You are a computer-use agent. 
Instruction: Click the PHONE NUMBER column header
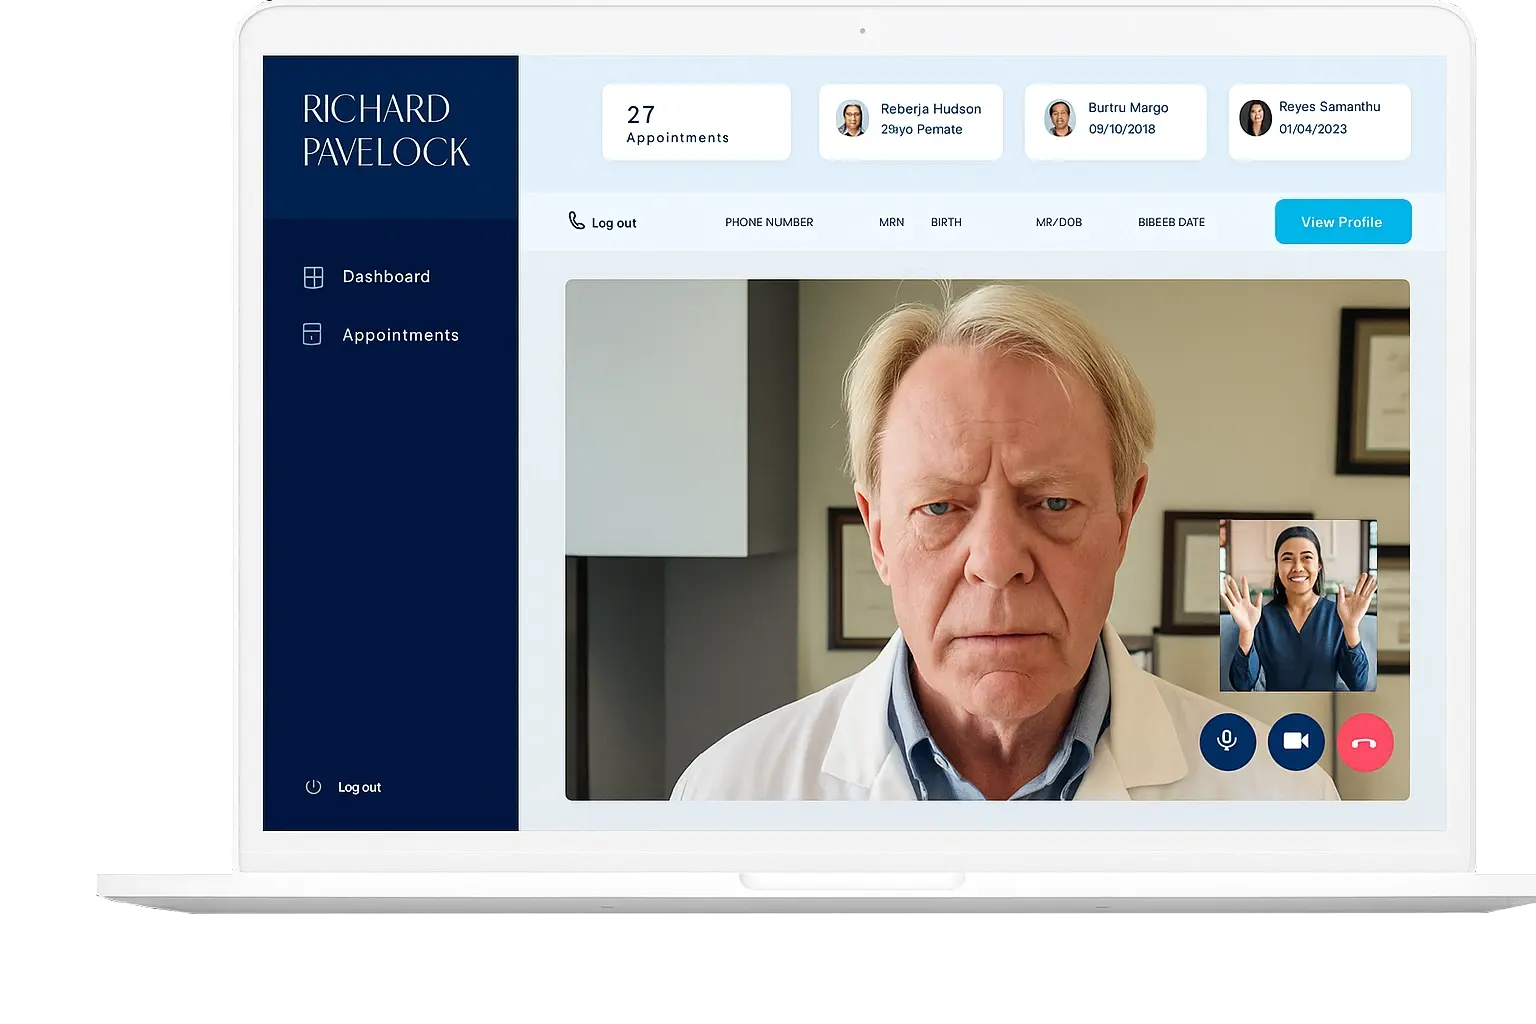769,222
